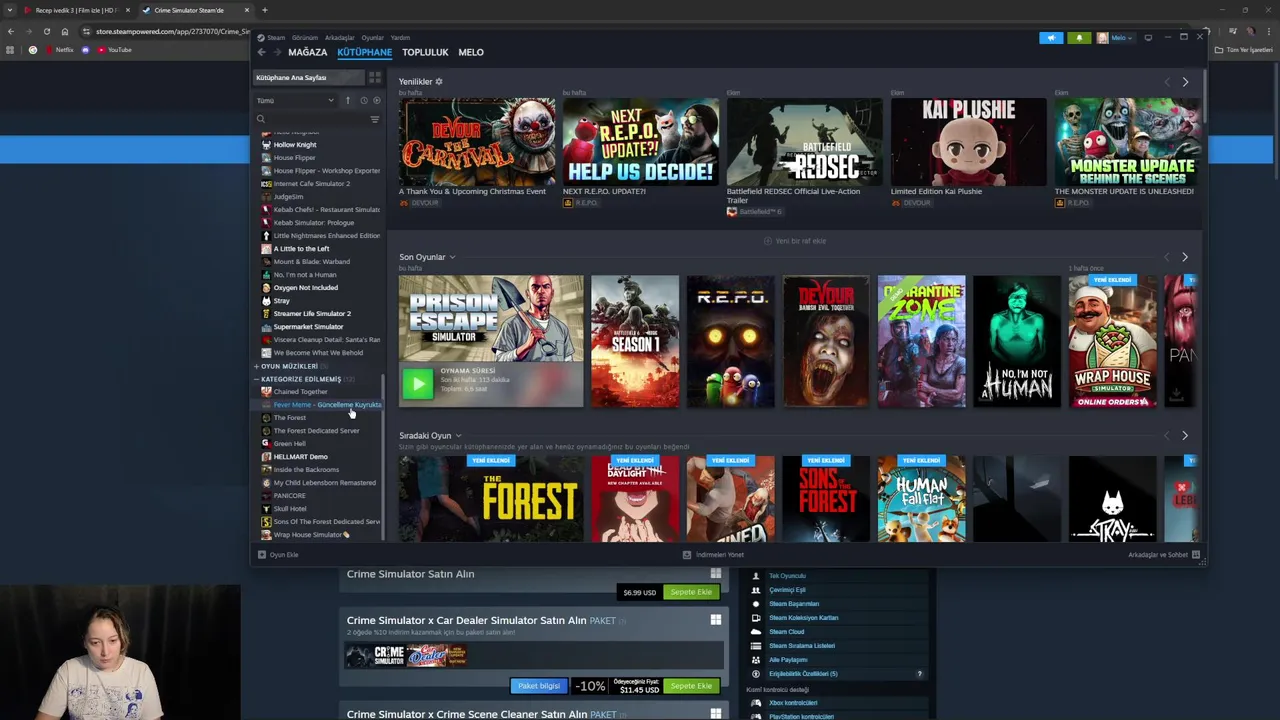Expand Son Oyunlar shelf dropdown
Viewport: 1280px width, 720px height.
(452, 258)
